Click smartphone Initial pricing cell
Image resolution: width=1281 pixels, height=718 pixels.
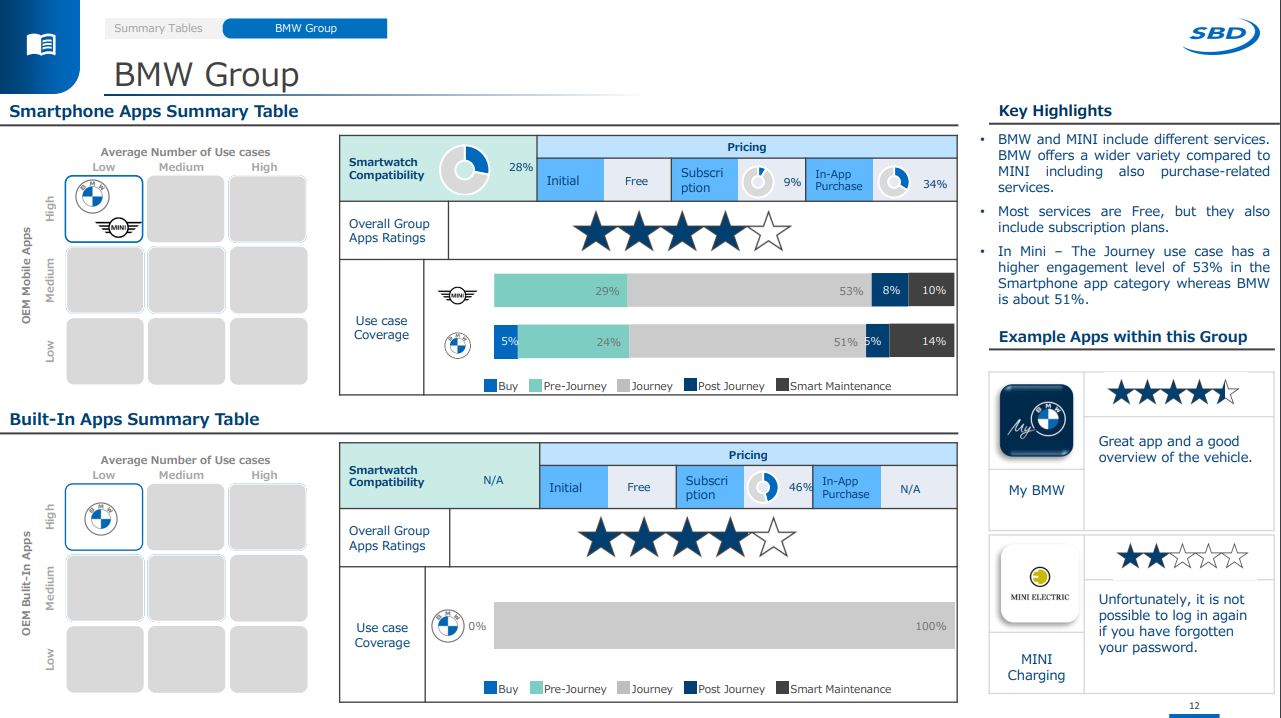tap(571, 181)
